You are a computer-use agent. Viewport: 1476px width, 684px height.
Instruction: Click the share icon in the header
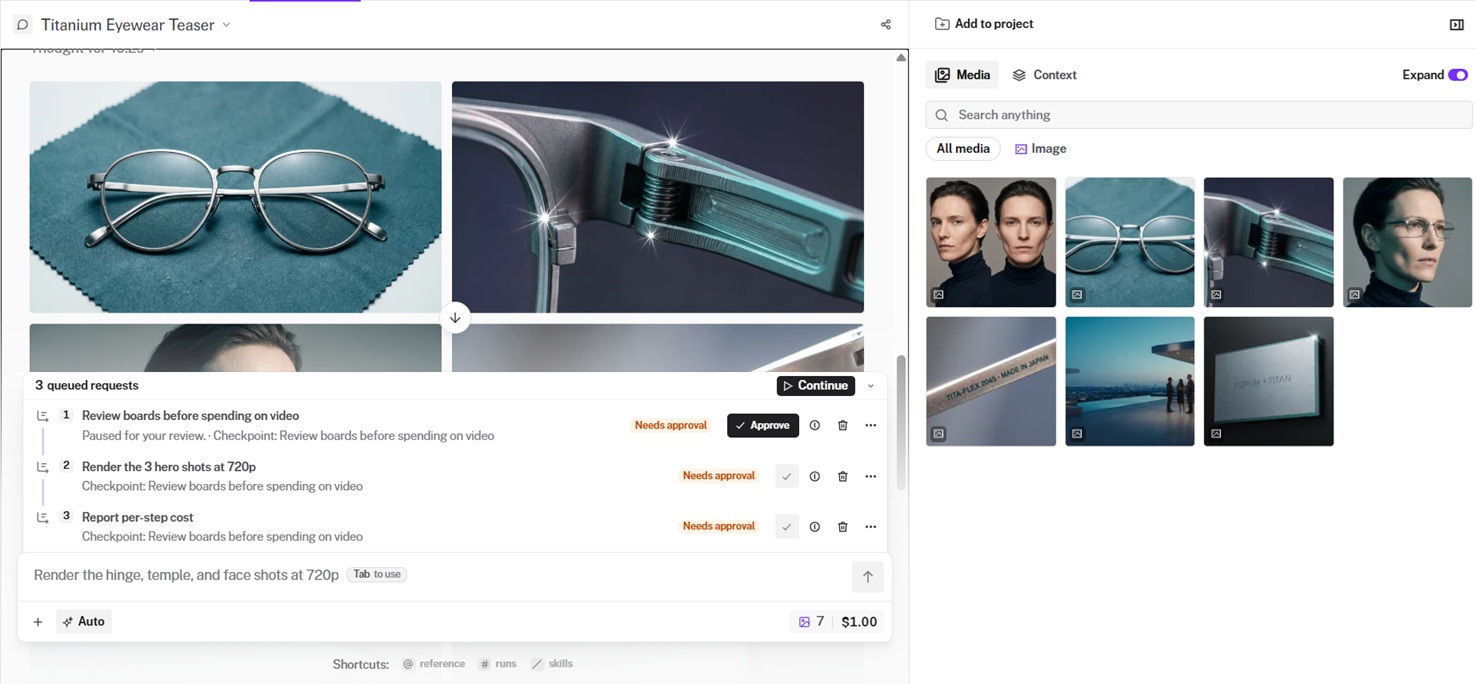click(x=885, y=25)
